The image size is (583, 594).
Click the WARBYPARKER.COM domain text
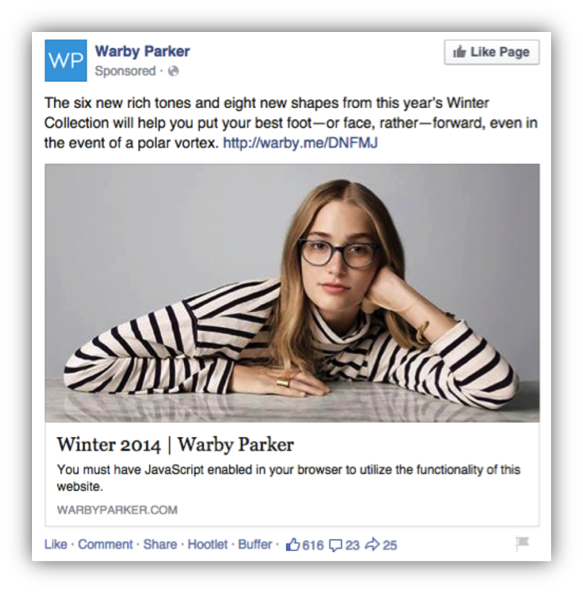(x=117, y=510)
